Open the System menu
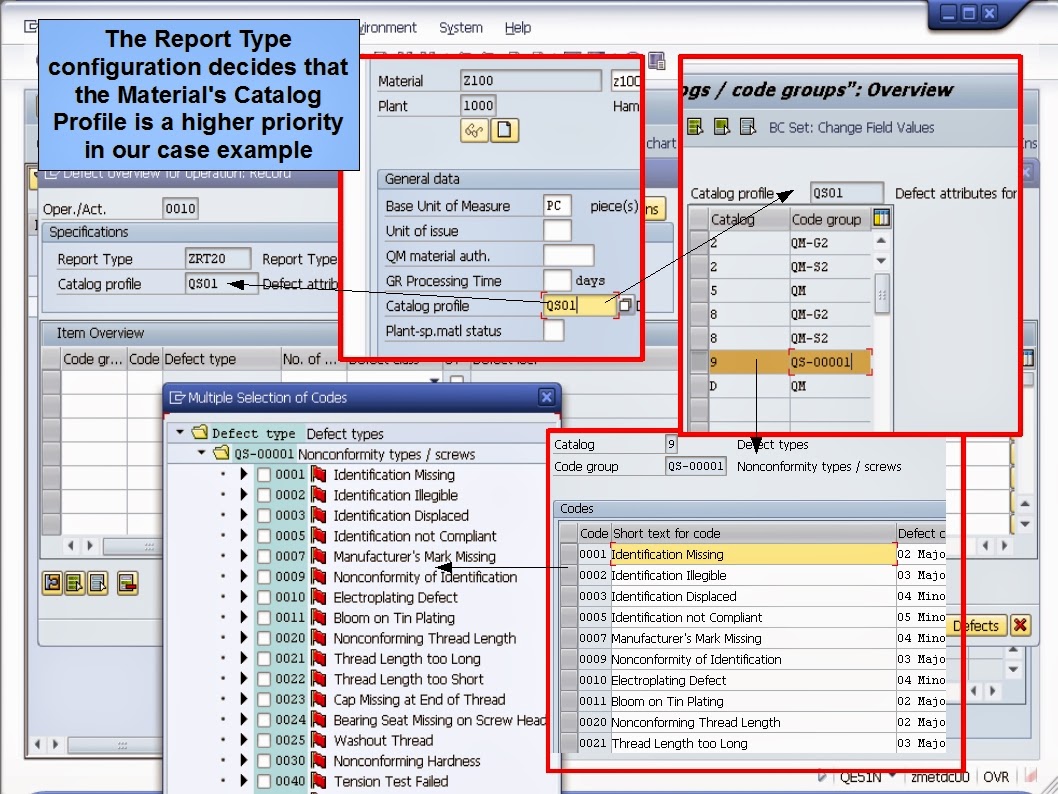The height and width of the screenshot is (794, 1058). (460, 27)
